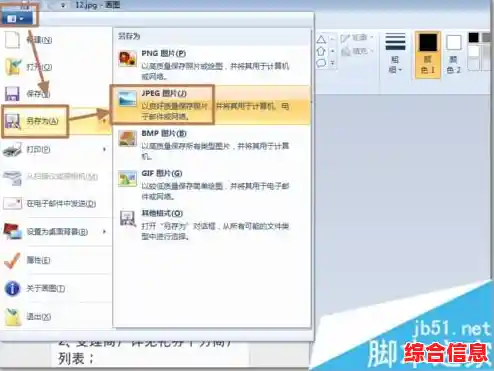The height and width of the screenshot is (371, 494).
Task: Click the Open (打开) folder icon
Action: click(13, 67)
